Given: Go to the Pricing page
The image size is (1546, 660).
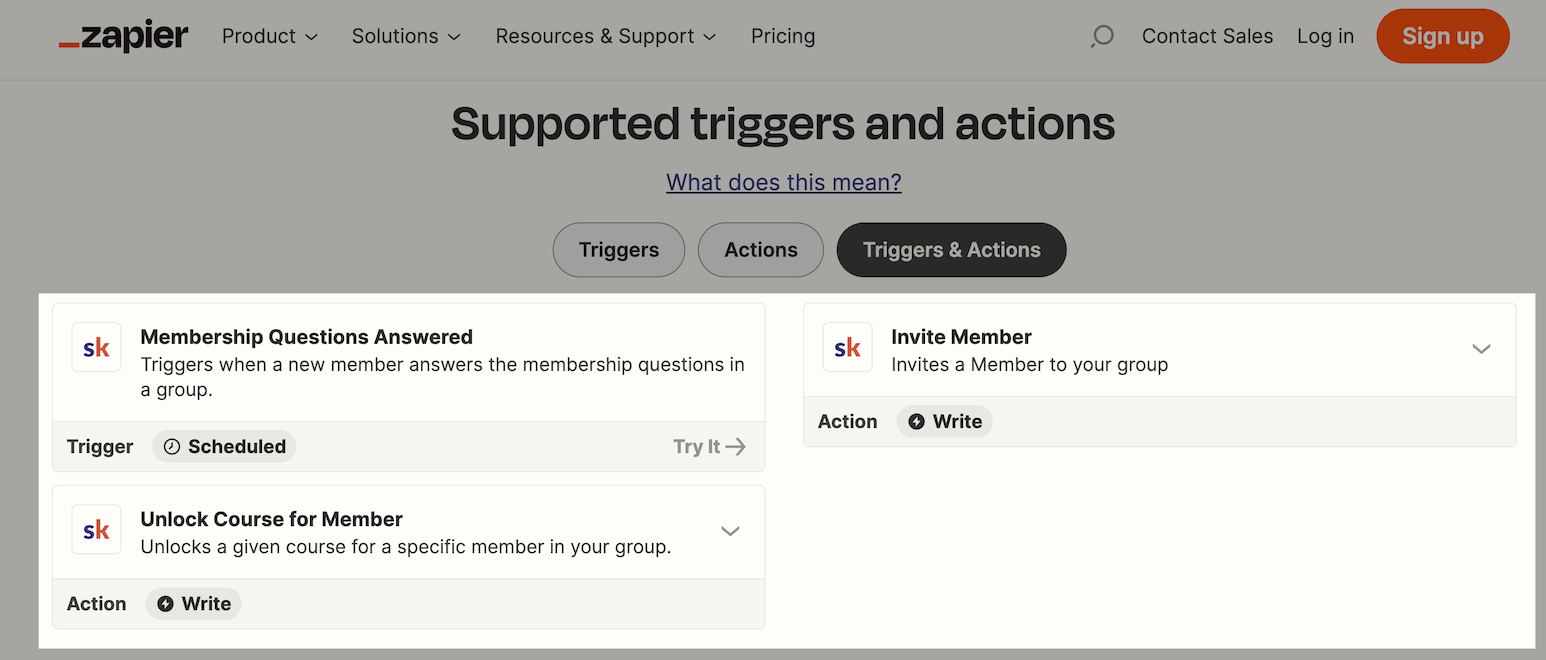Looking at the screenshot, I should coord(783,37).
